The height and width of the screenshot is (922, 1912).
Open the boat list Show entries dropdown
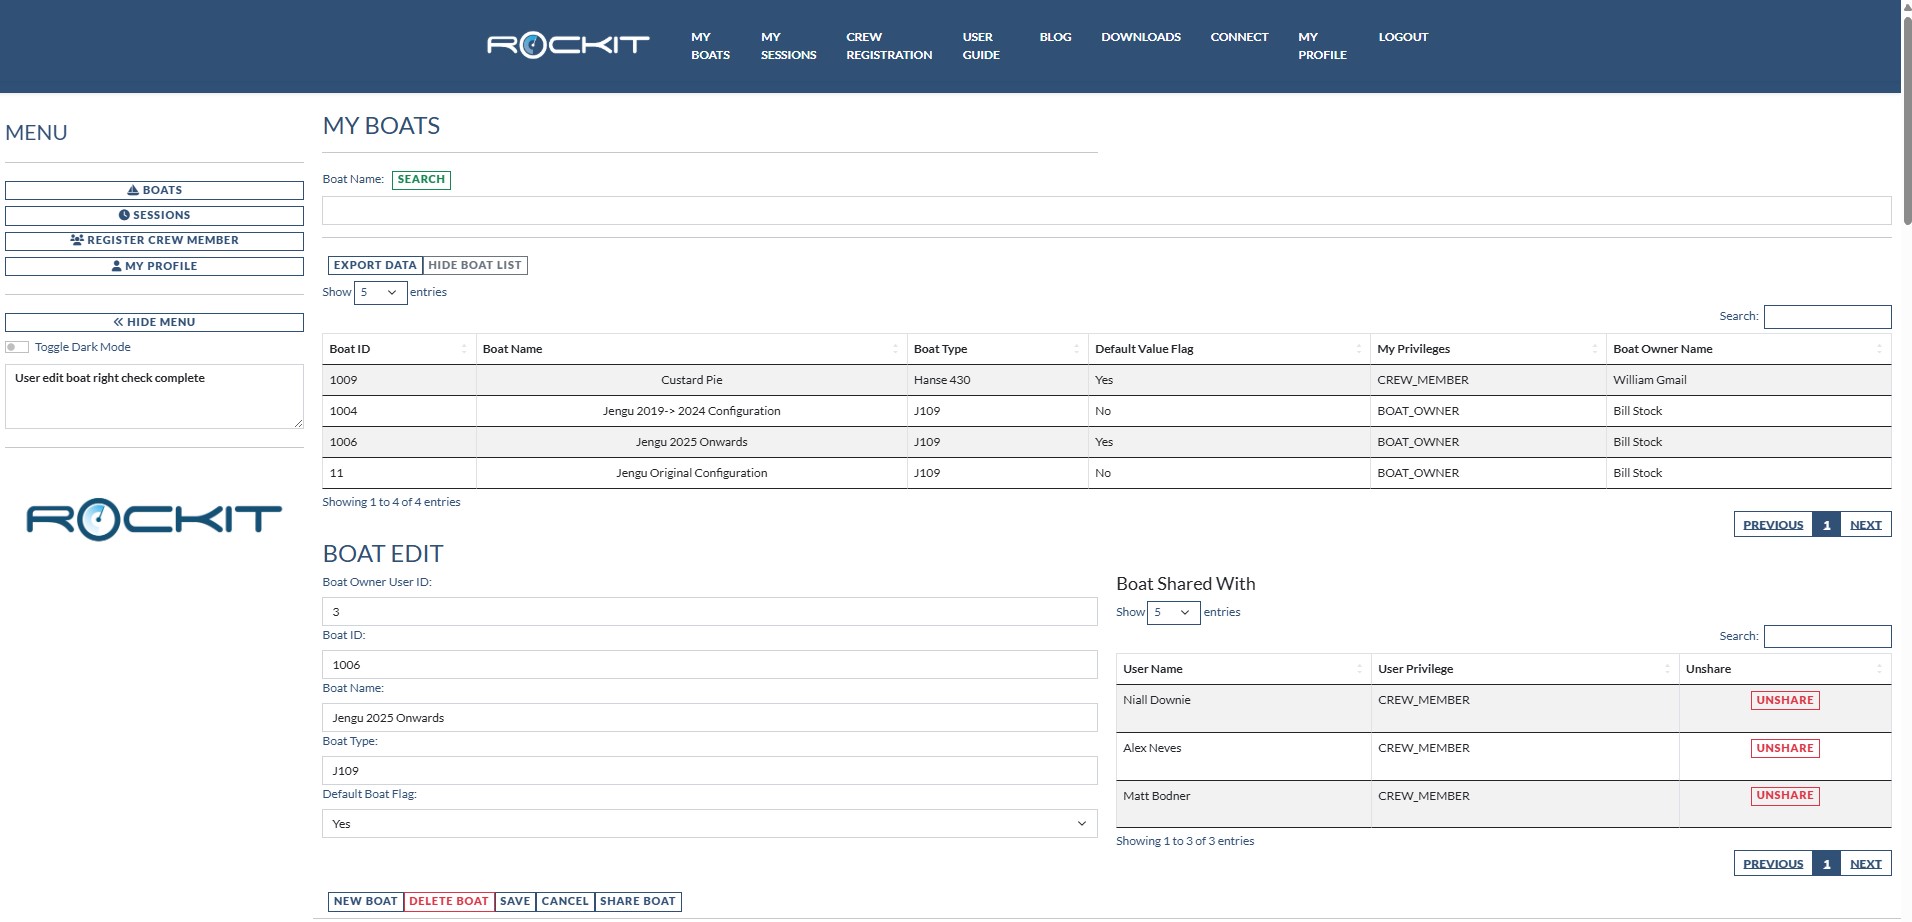pos(380,292)
